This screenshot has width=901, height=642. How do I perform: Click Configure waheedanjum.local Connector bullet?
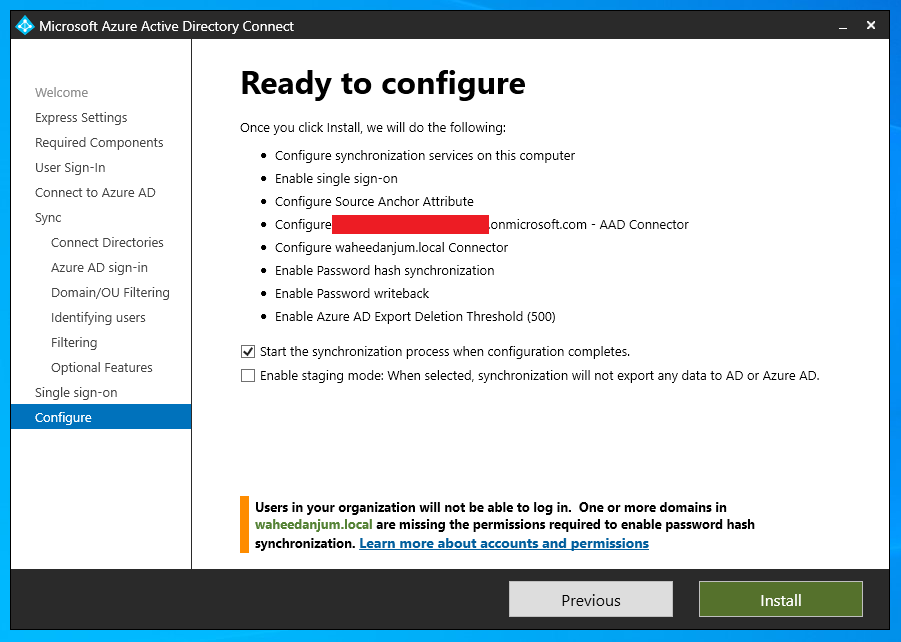point(391,248)
